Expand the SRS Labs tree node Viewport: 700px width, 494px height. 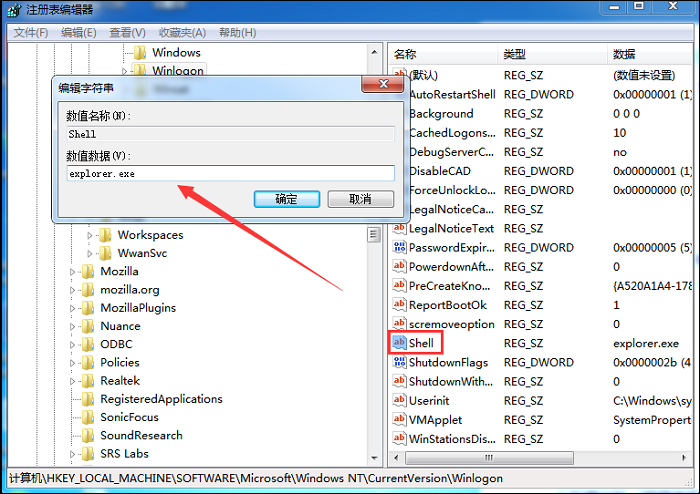point(72,454)
